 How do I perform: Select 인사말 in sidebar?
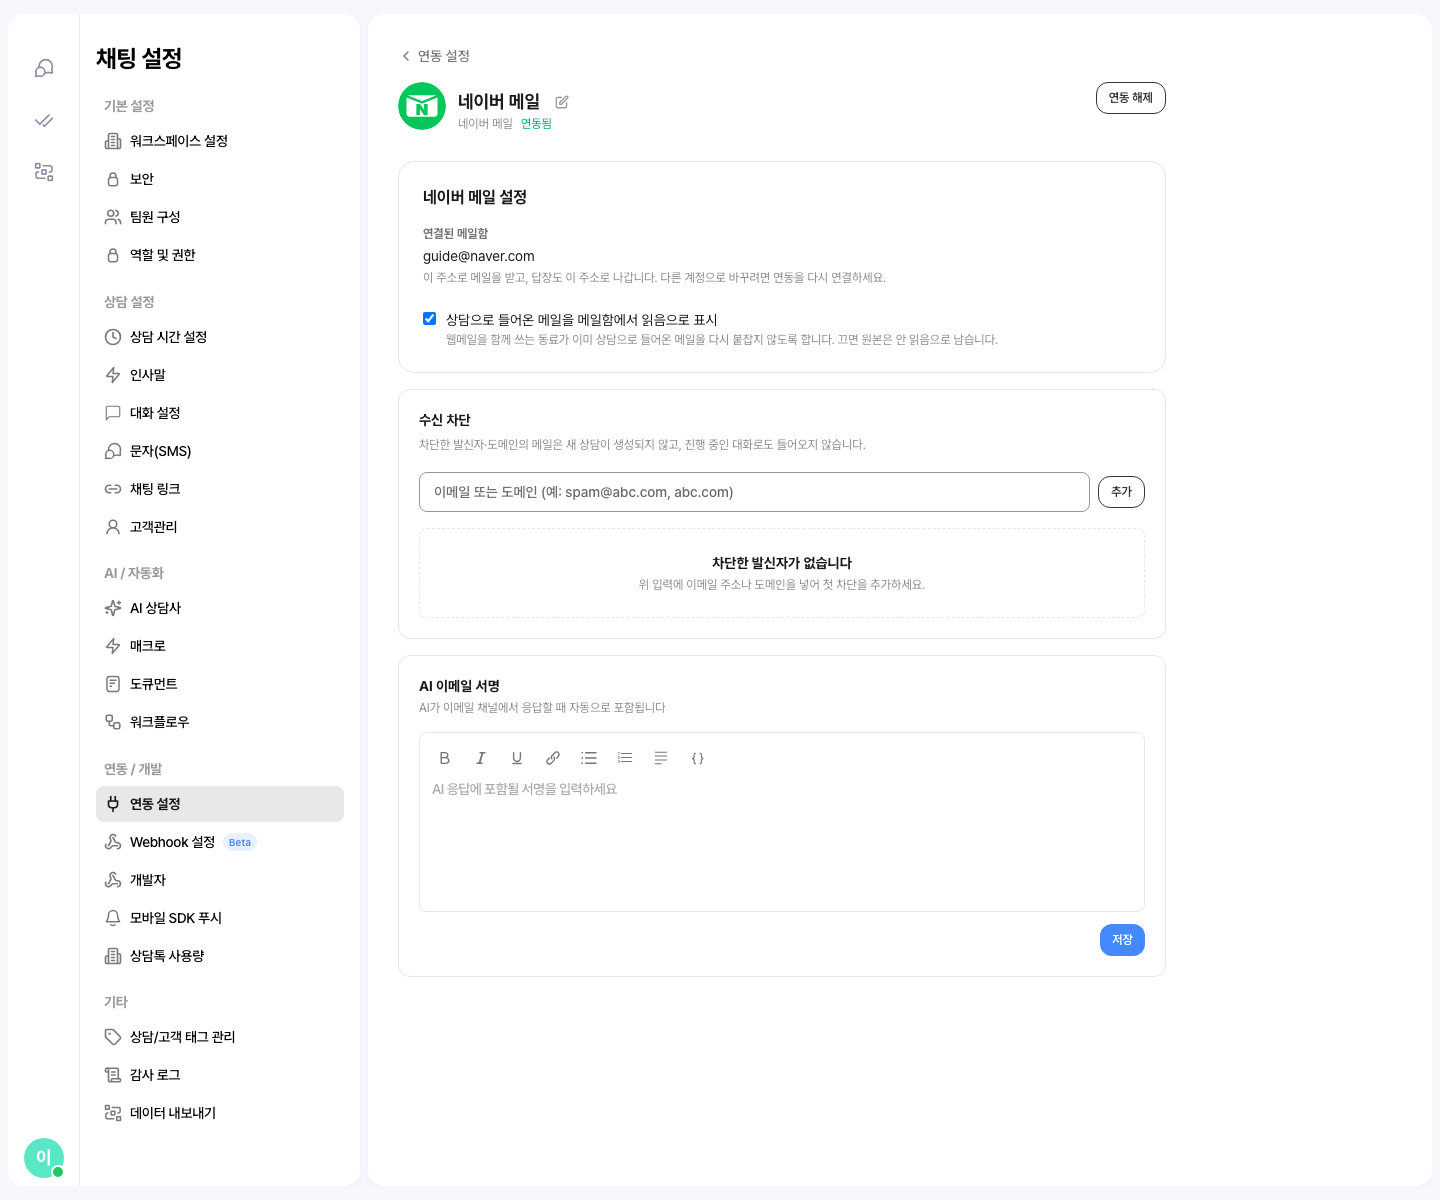tap(220, 375)
